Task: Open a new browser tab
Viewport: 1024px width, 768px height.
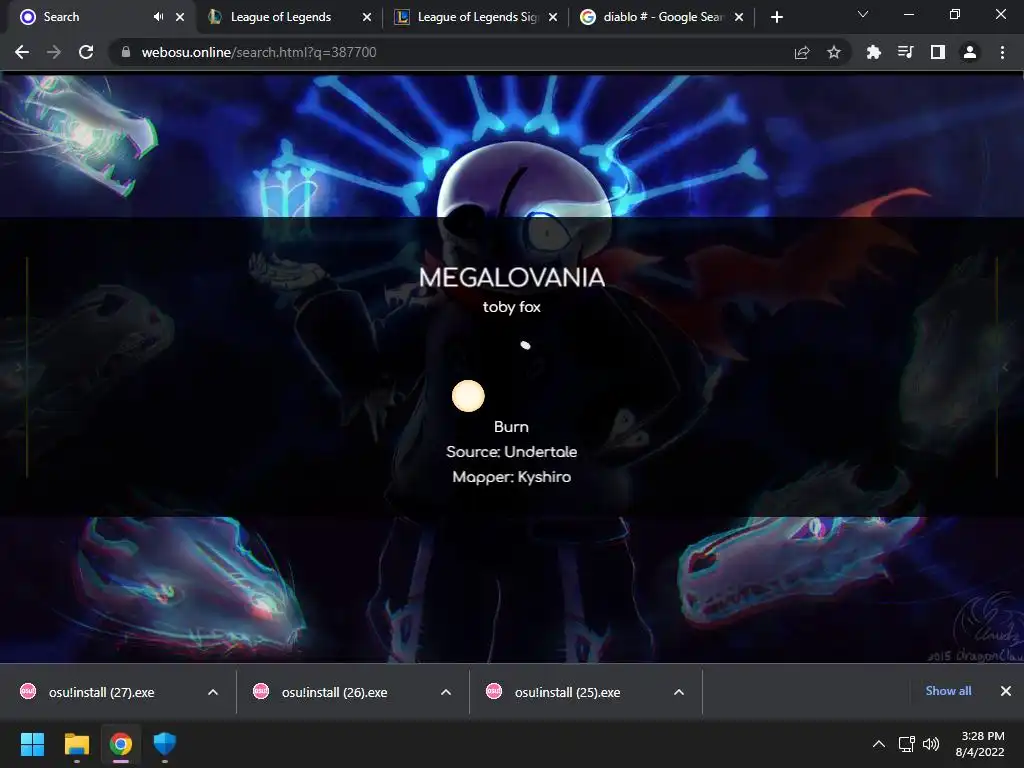Action: point(776,17)
